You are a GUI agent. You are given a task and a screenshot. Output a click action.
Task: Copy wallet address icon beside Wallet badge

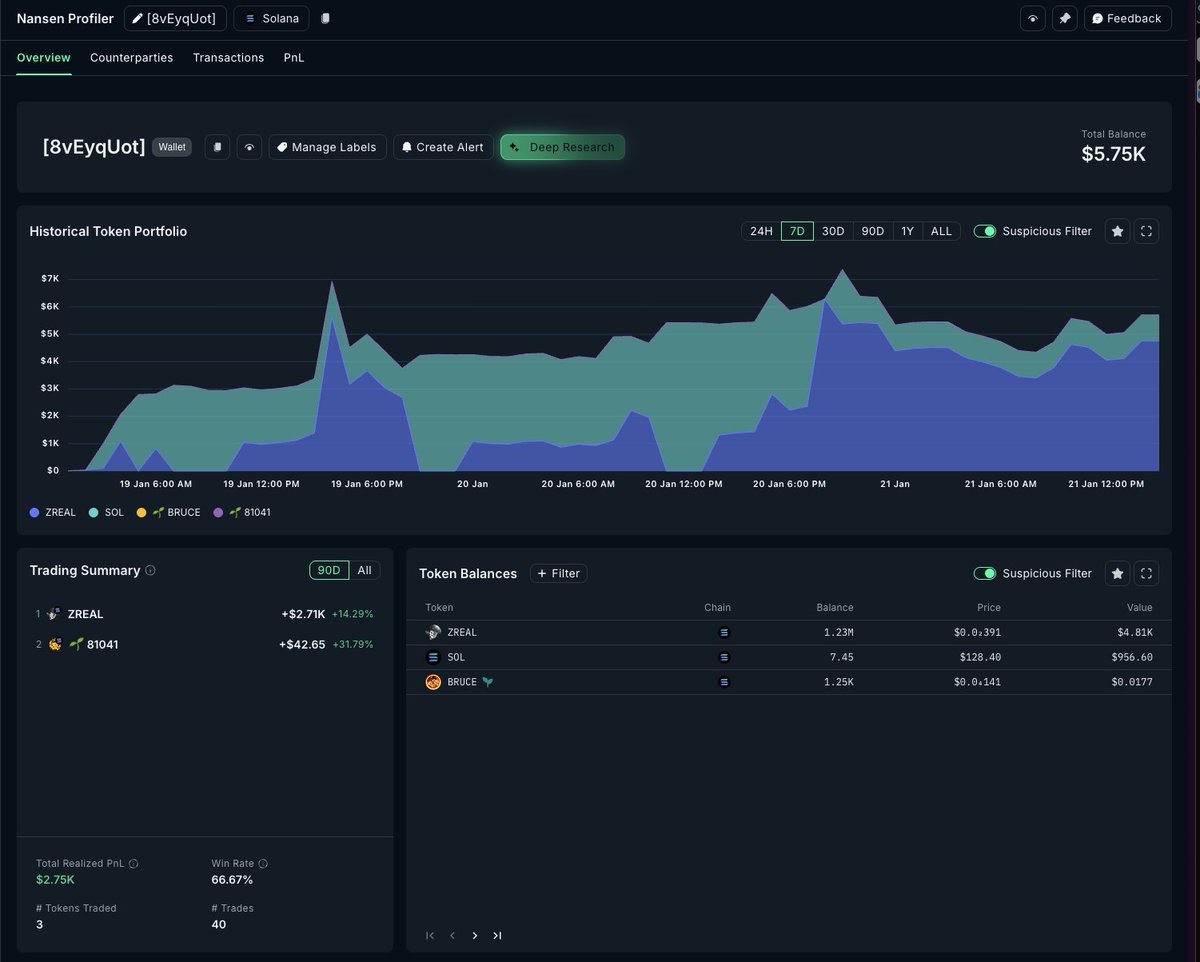click(x=217, y=147)
